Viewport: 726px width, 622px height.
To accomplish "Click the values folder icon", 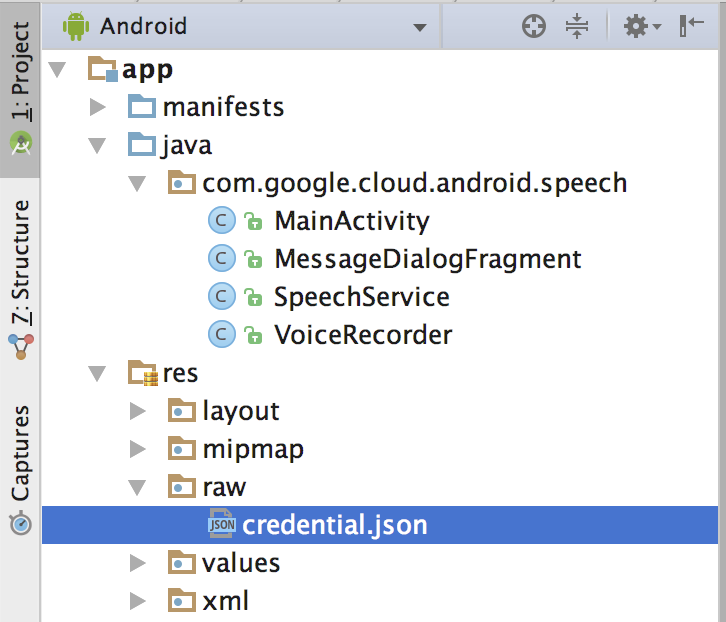I will click(182, 562).
